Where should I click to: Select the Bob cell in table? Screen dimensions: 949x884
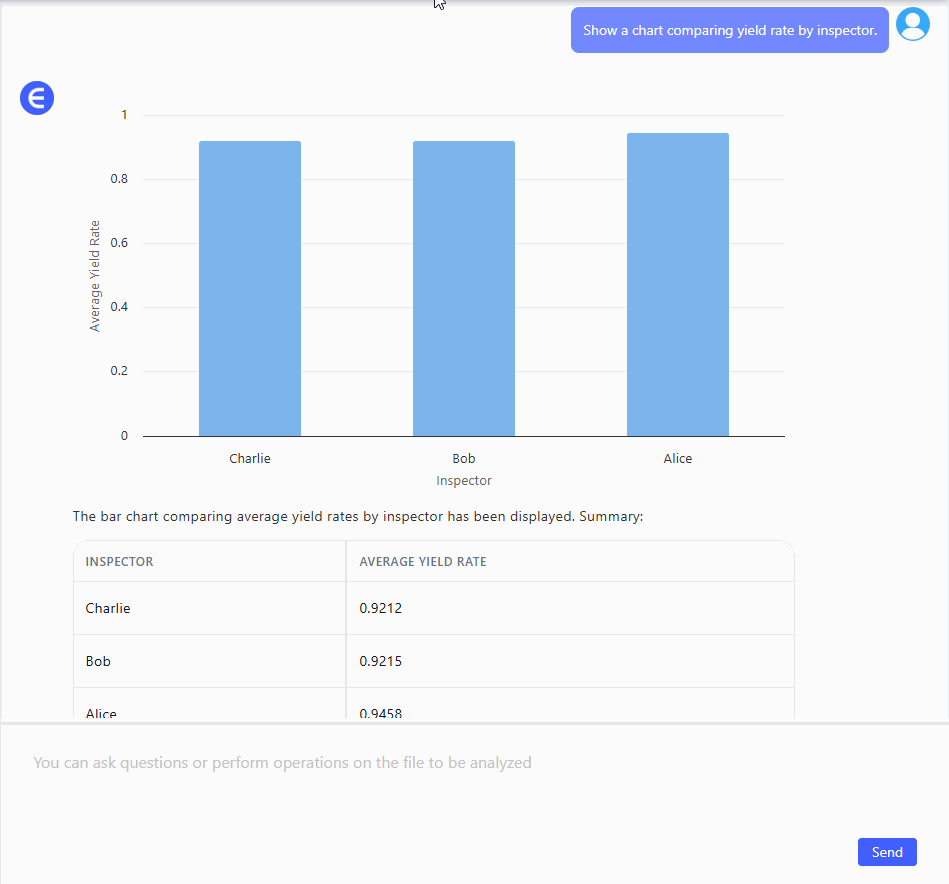tap(98, 661)
